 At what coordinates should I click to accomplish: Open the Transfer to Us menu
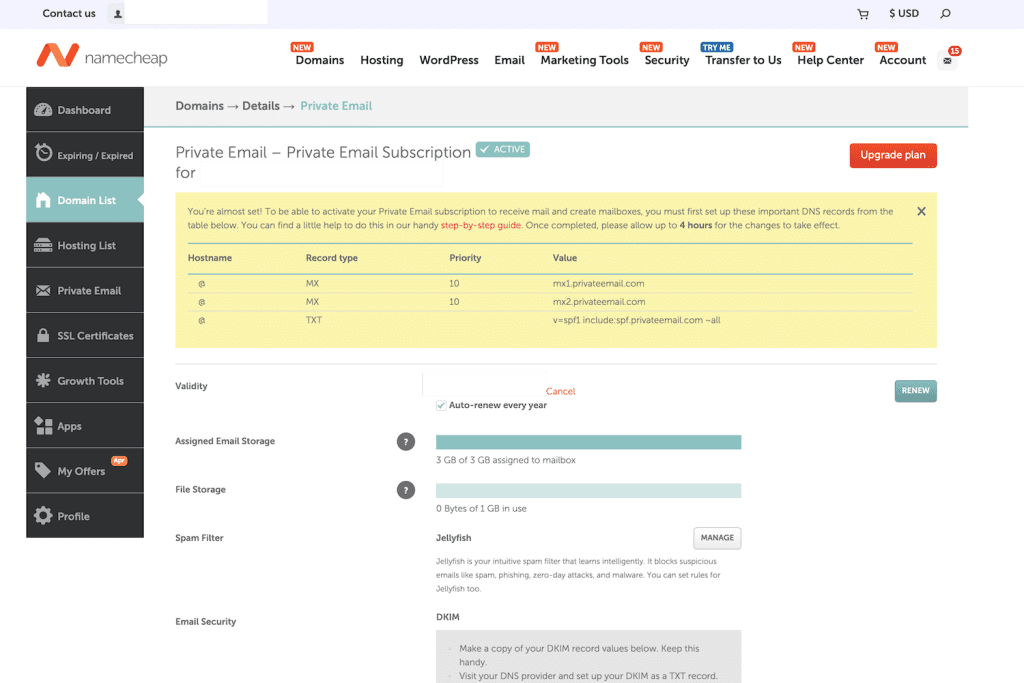tap(743, 59)
